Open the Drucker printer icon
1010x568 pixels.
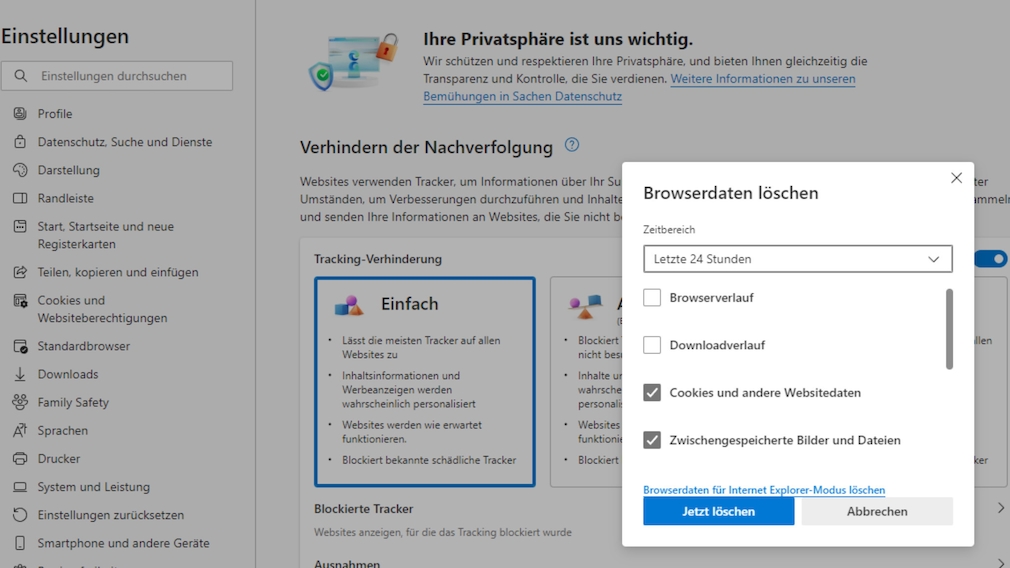[x=20, y=459]
